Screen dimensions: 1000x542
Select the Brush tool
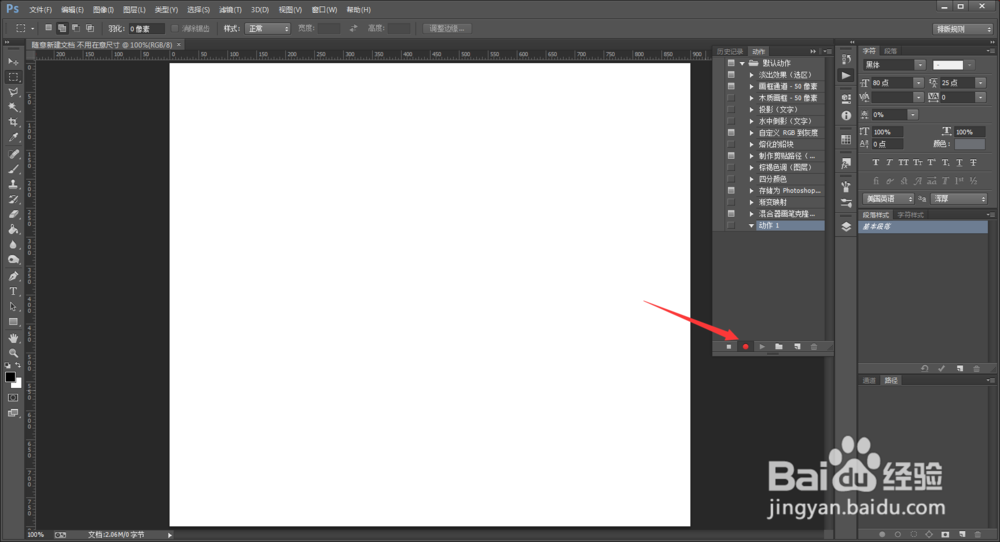tap(13, 169)
